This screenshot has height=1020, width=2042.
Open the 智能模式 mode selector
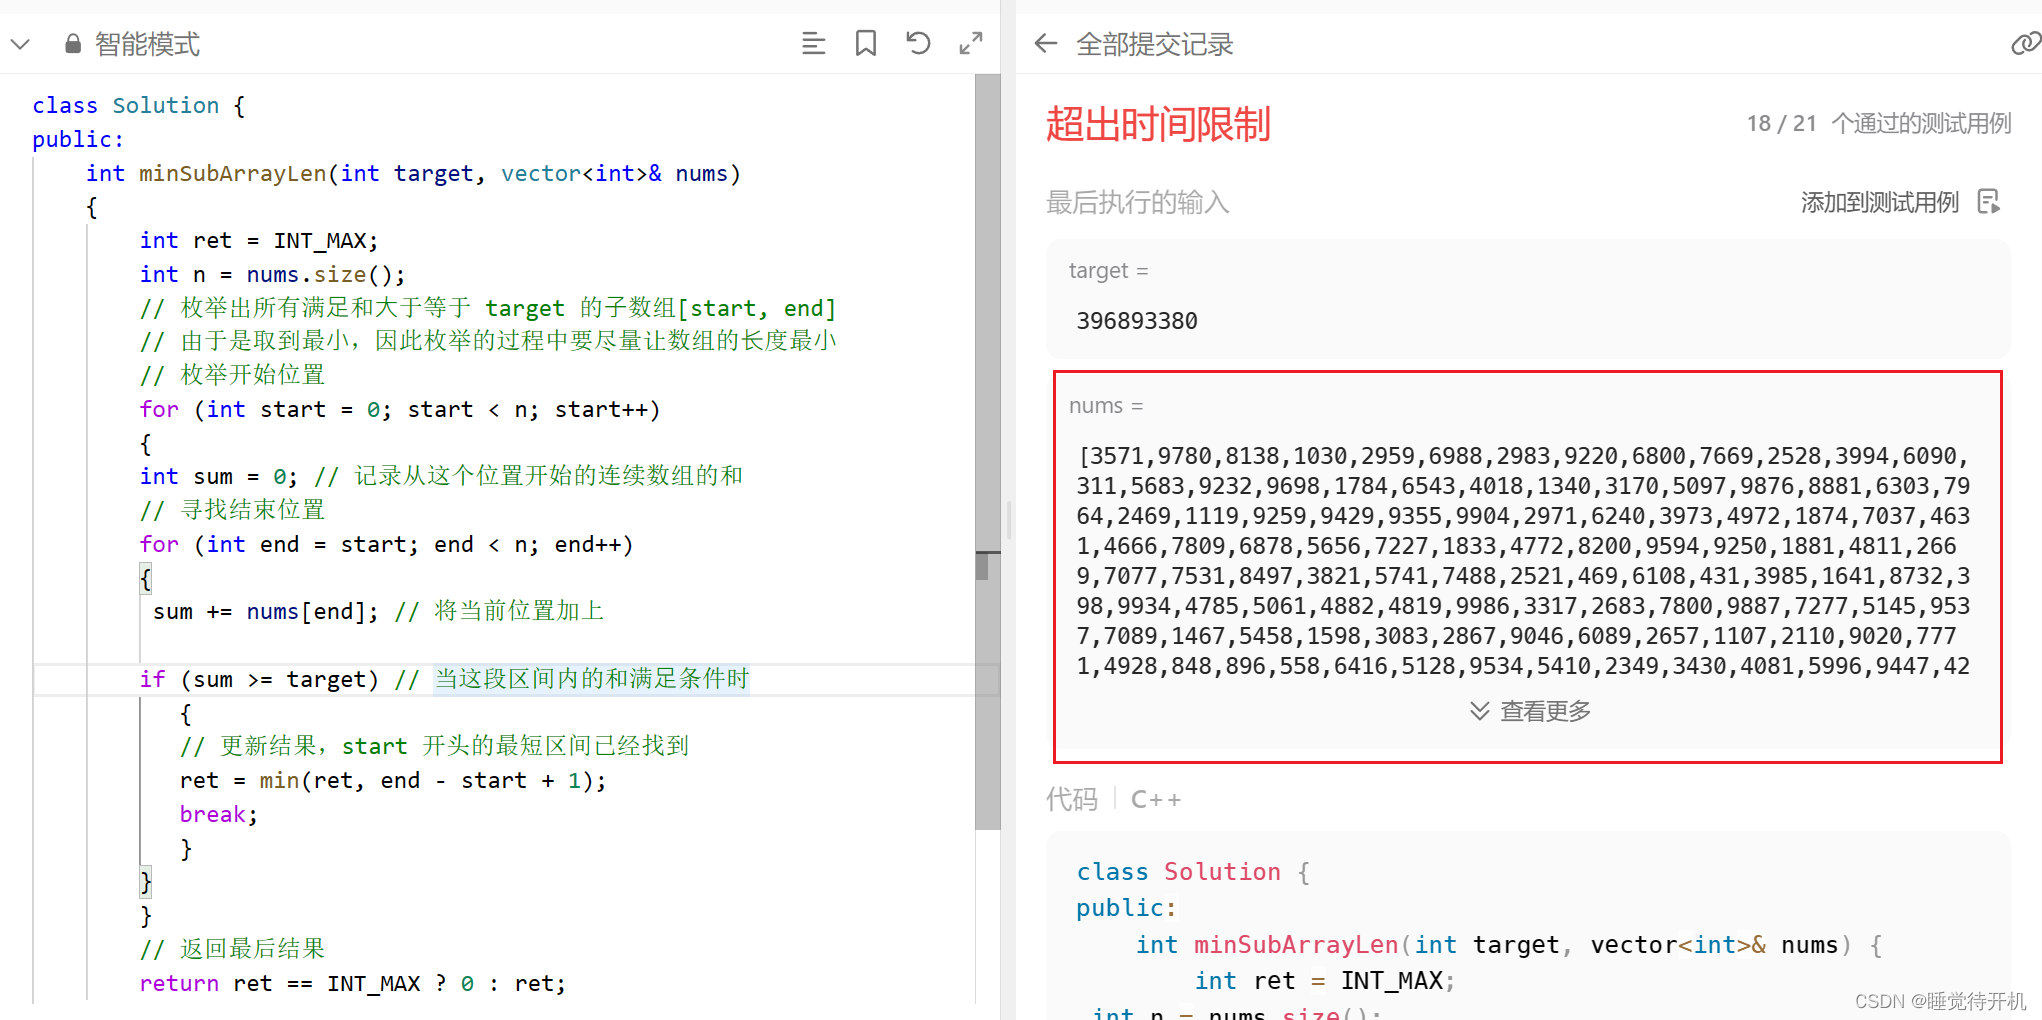tap(146, 44)
